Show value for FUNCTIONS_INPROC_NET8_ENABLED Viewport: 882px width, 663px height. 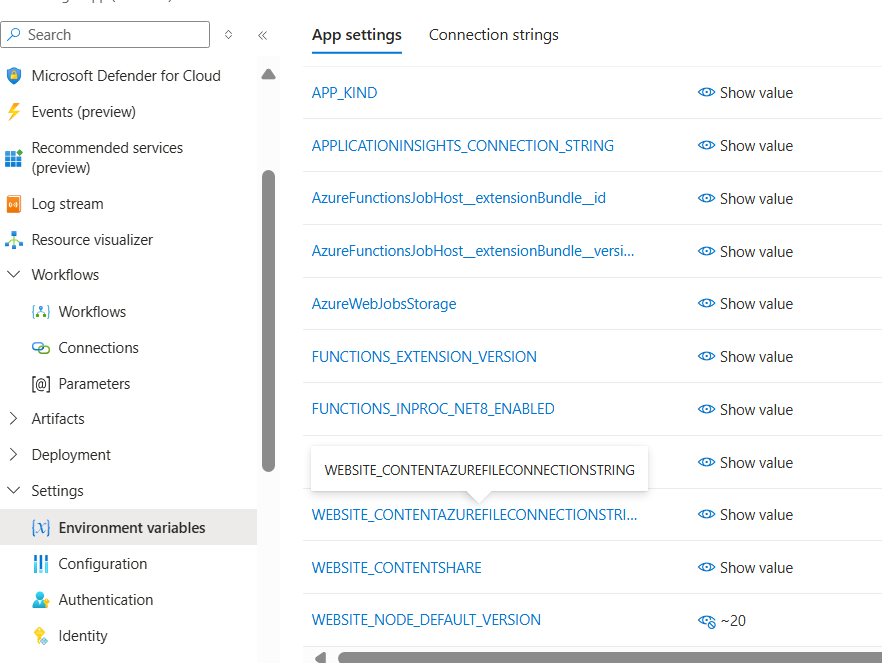(x=745, y=409)
